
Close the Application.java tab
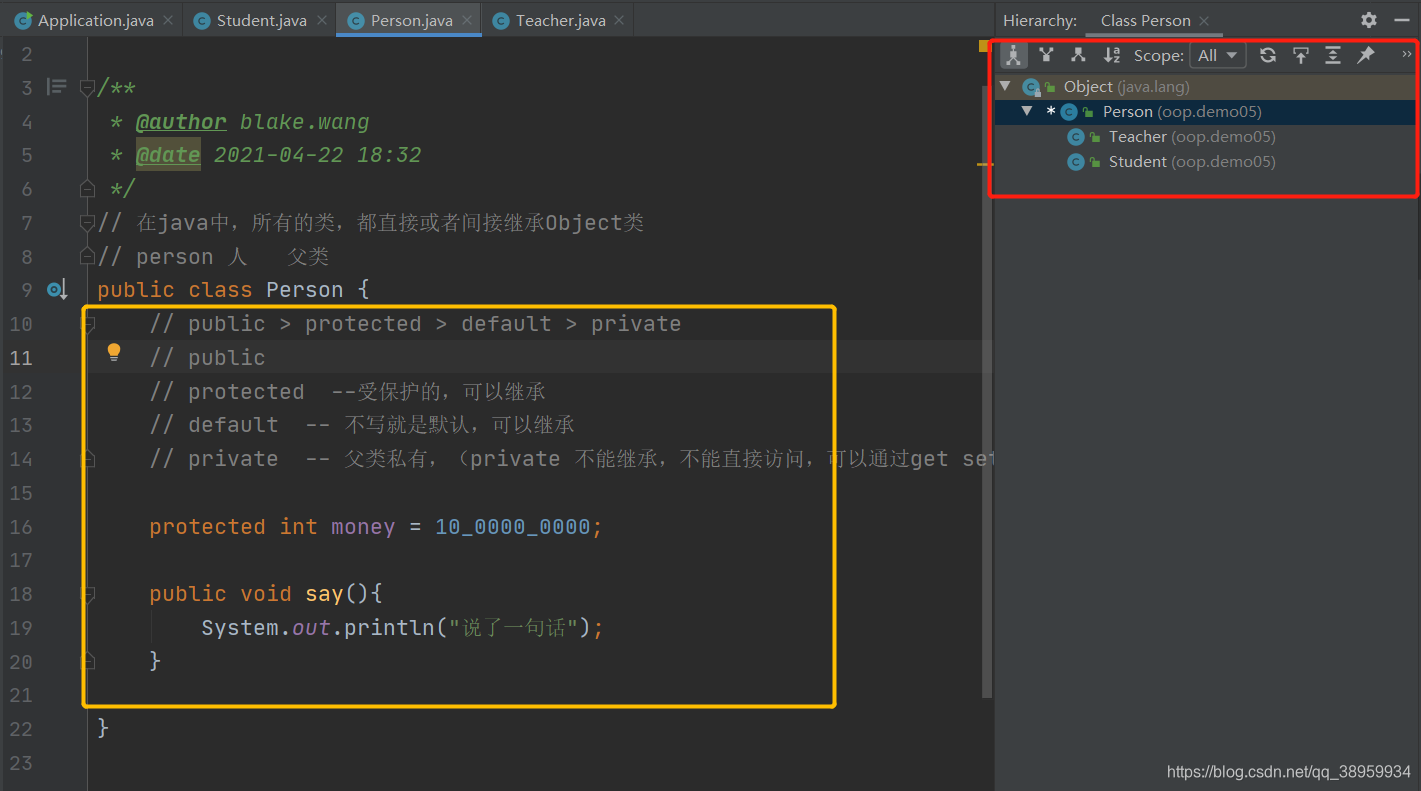(x=167, y=20)
